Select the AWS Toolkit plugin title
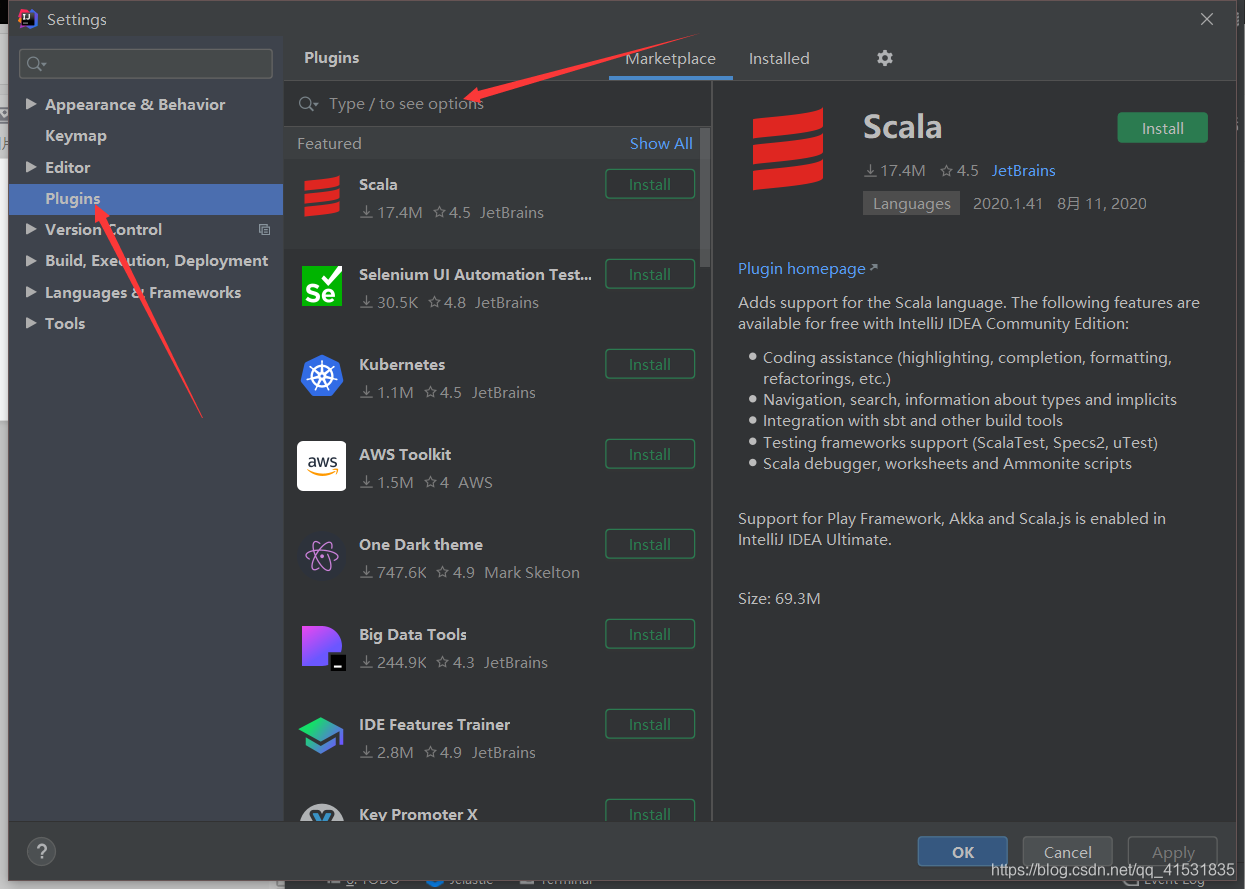 [405, 455]
